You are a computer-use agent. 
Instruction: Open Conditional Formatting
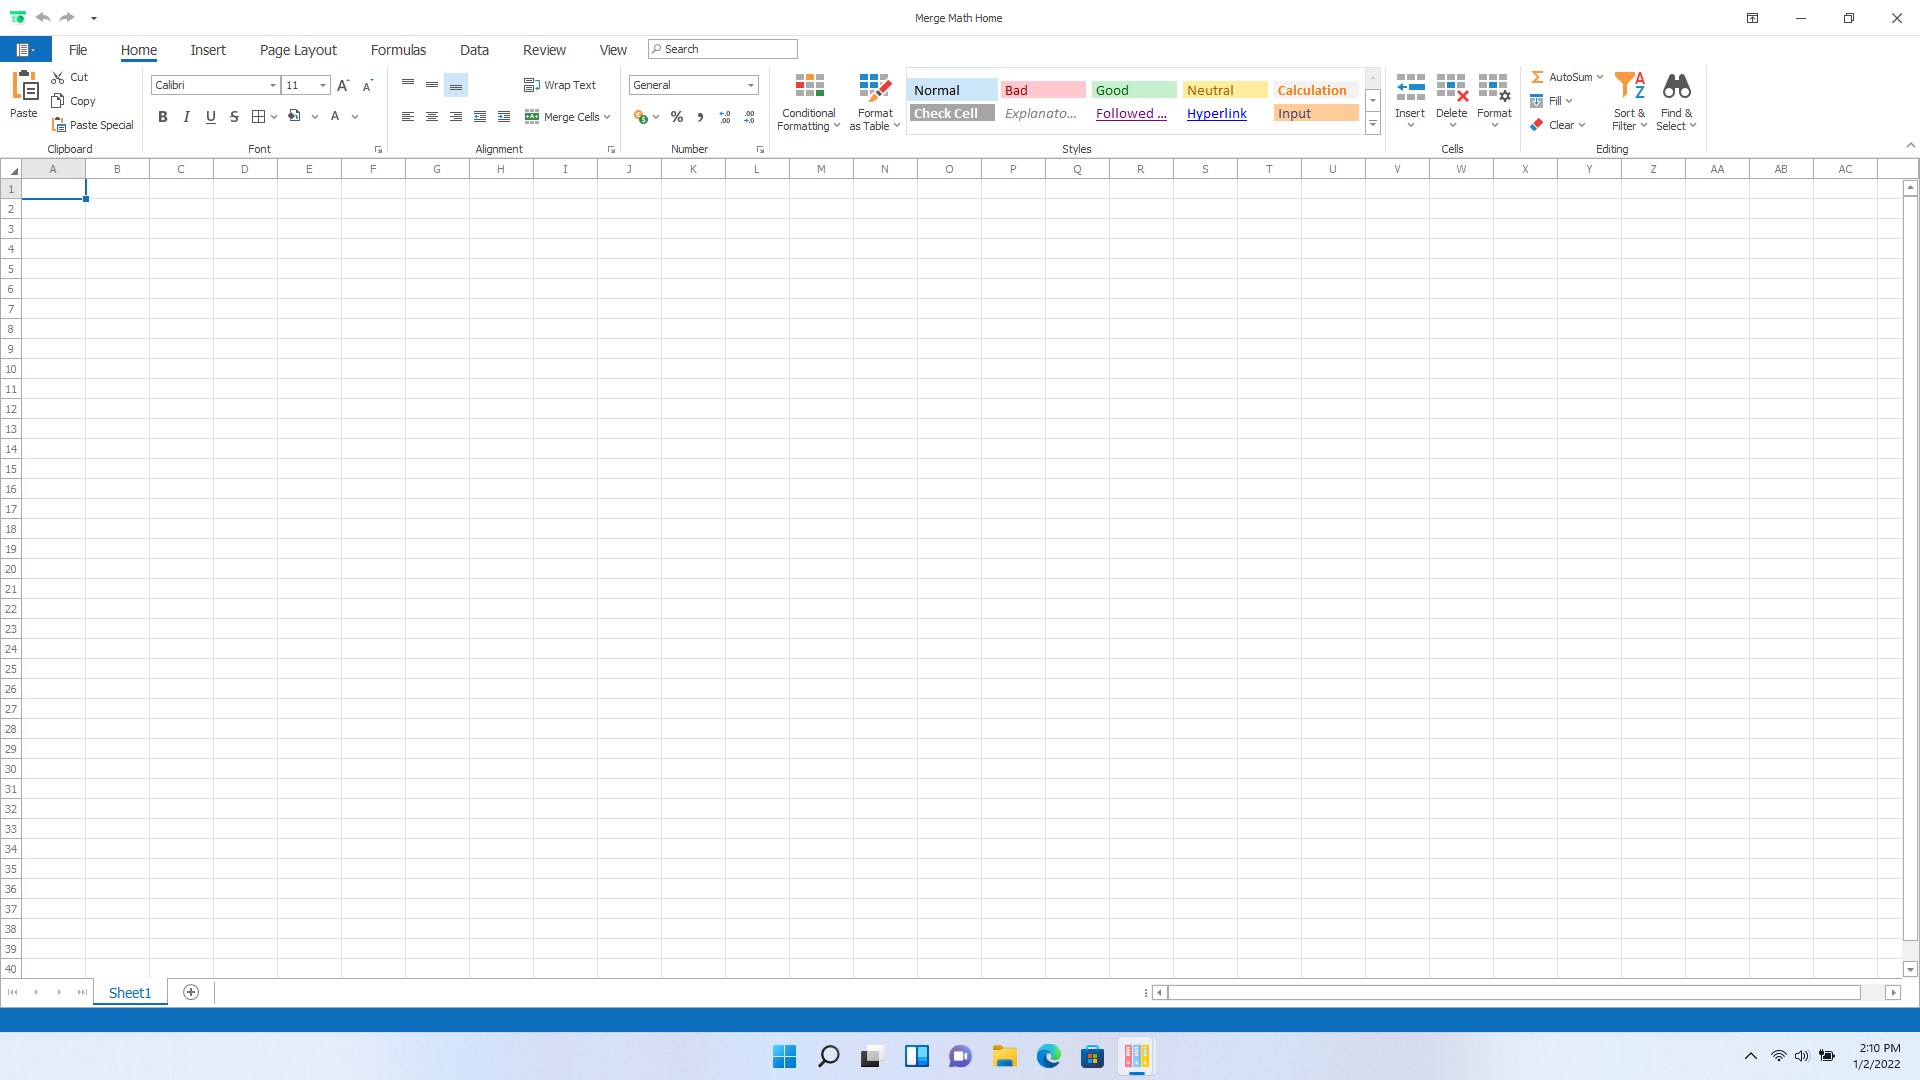[x=809, y=102]
